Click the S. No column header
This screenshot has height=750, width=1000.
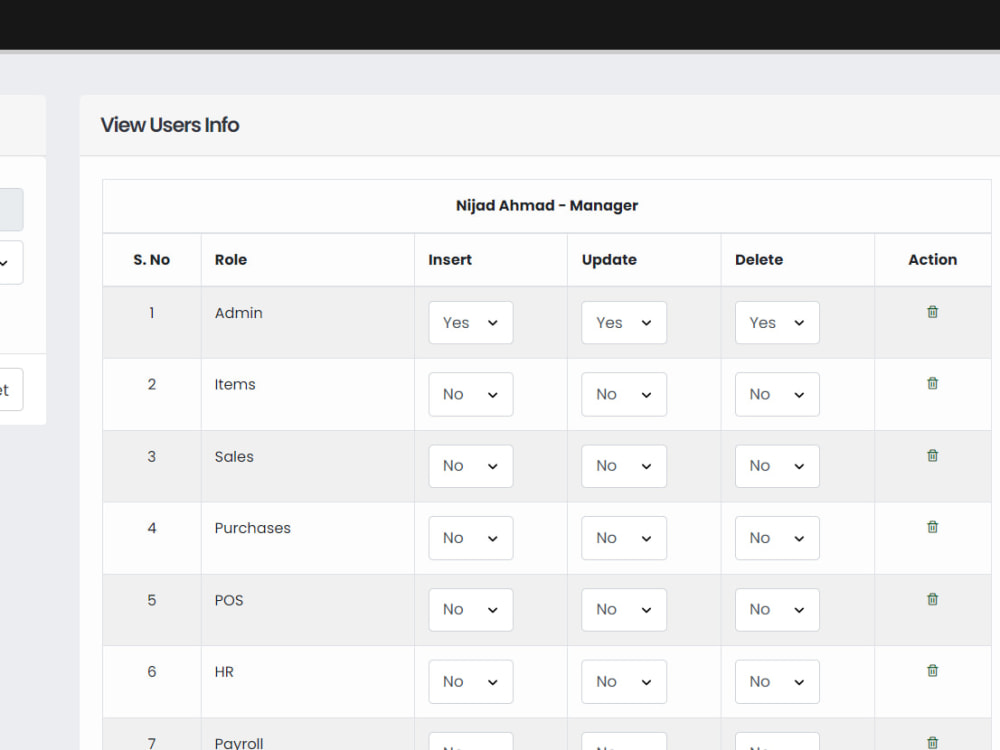coord(152,260)
